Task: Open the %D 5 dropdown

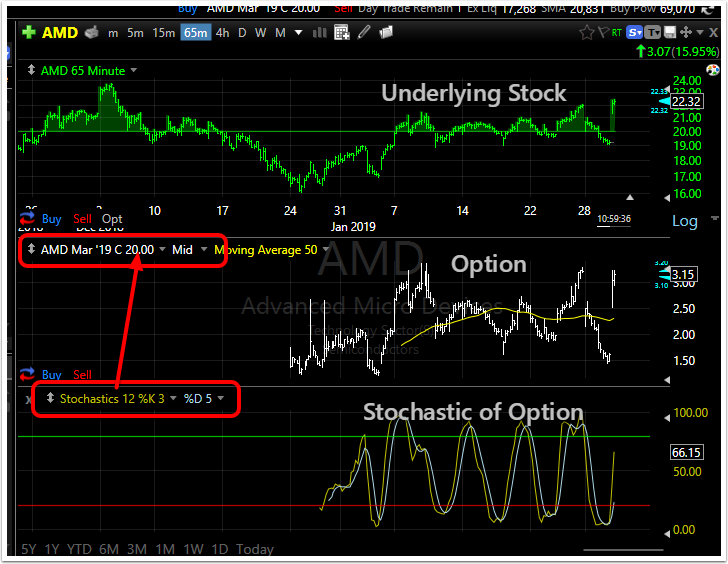Action: point(221,398)
